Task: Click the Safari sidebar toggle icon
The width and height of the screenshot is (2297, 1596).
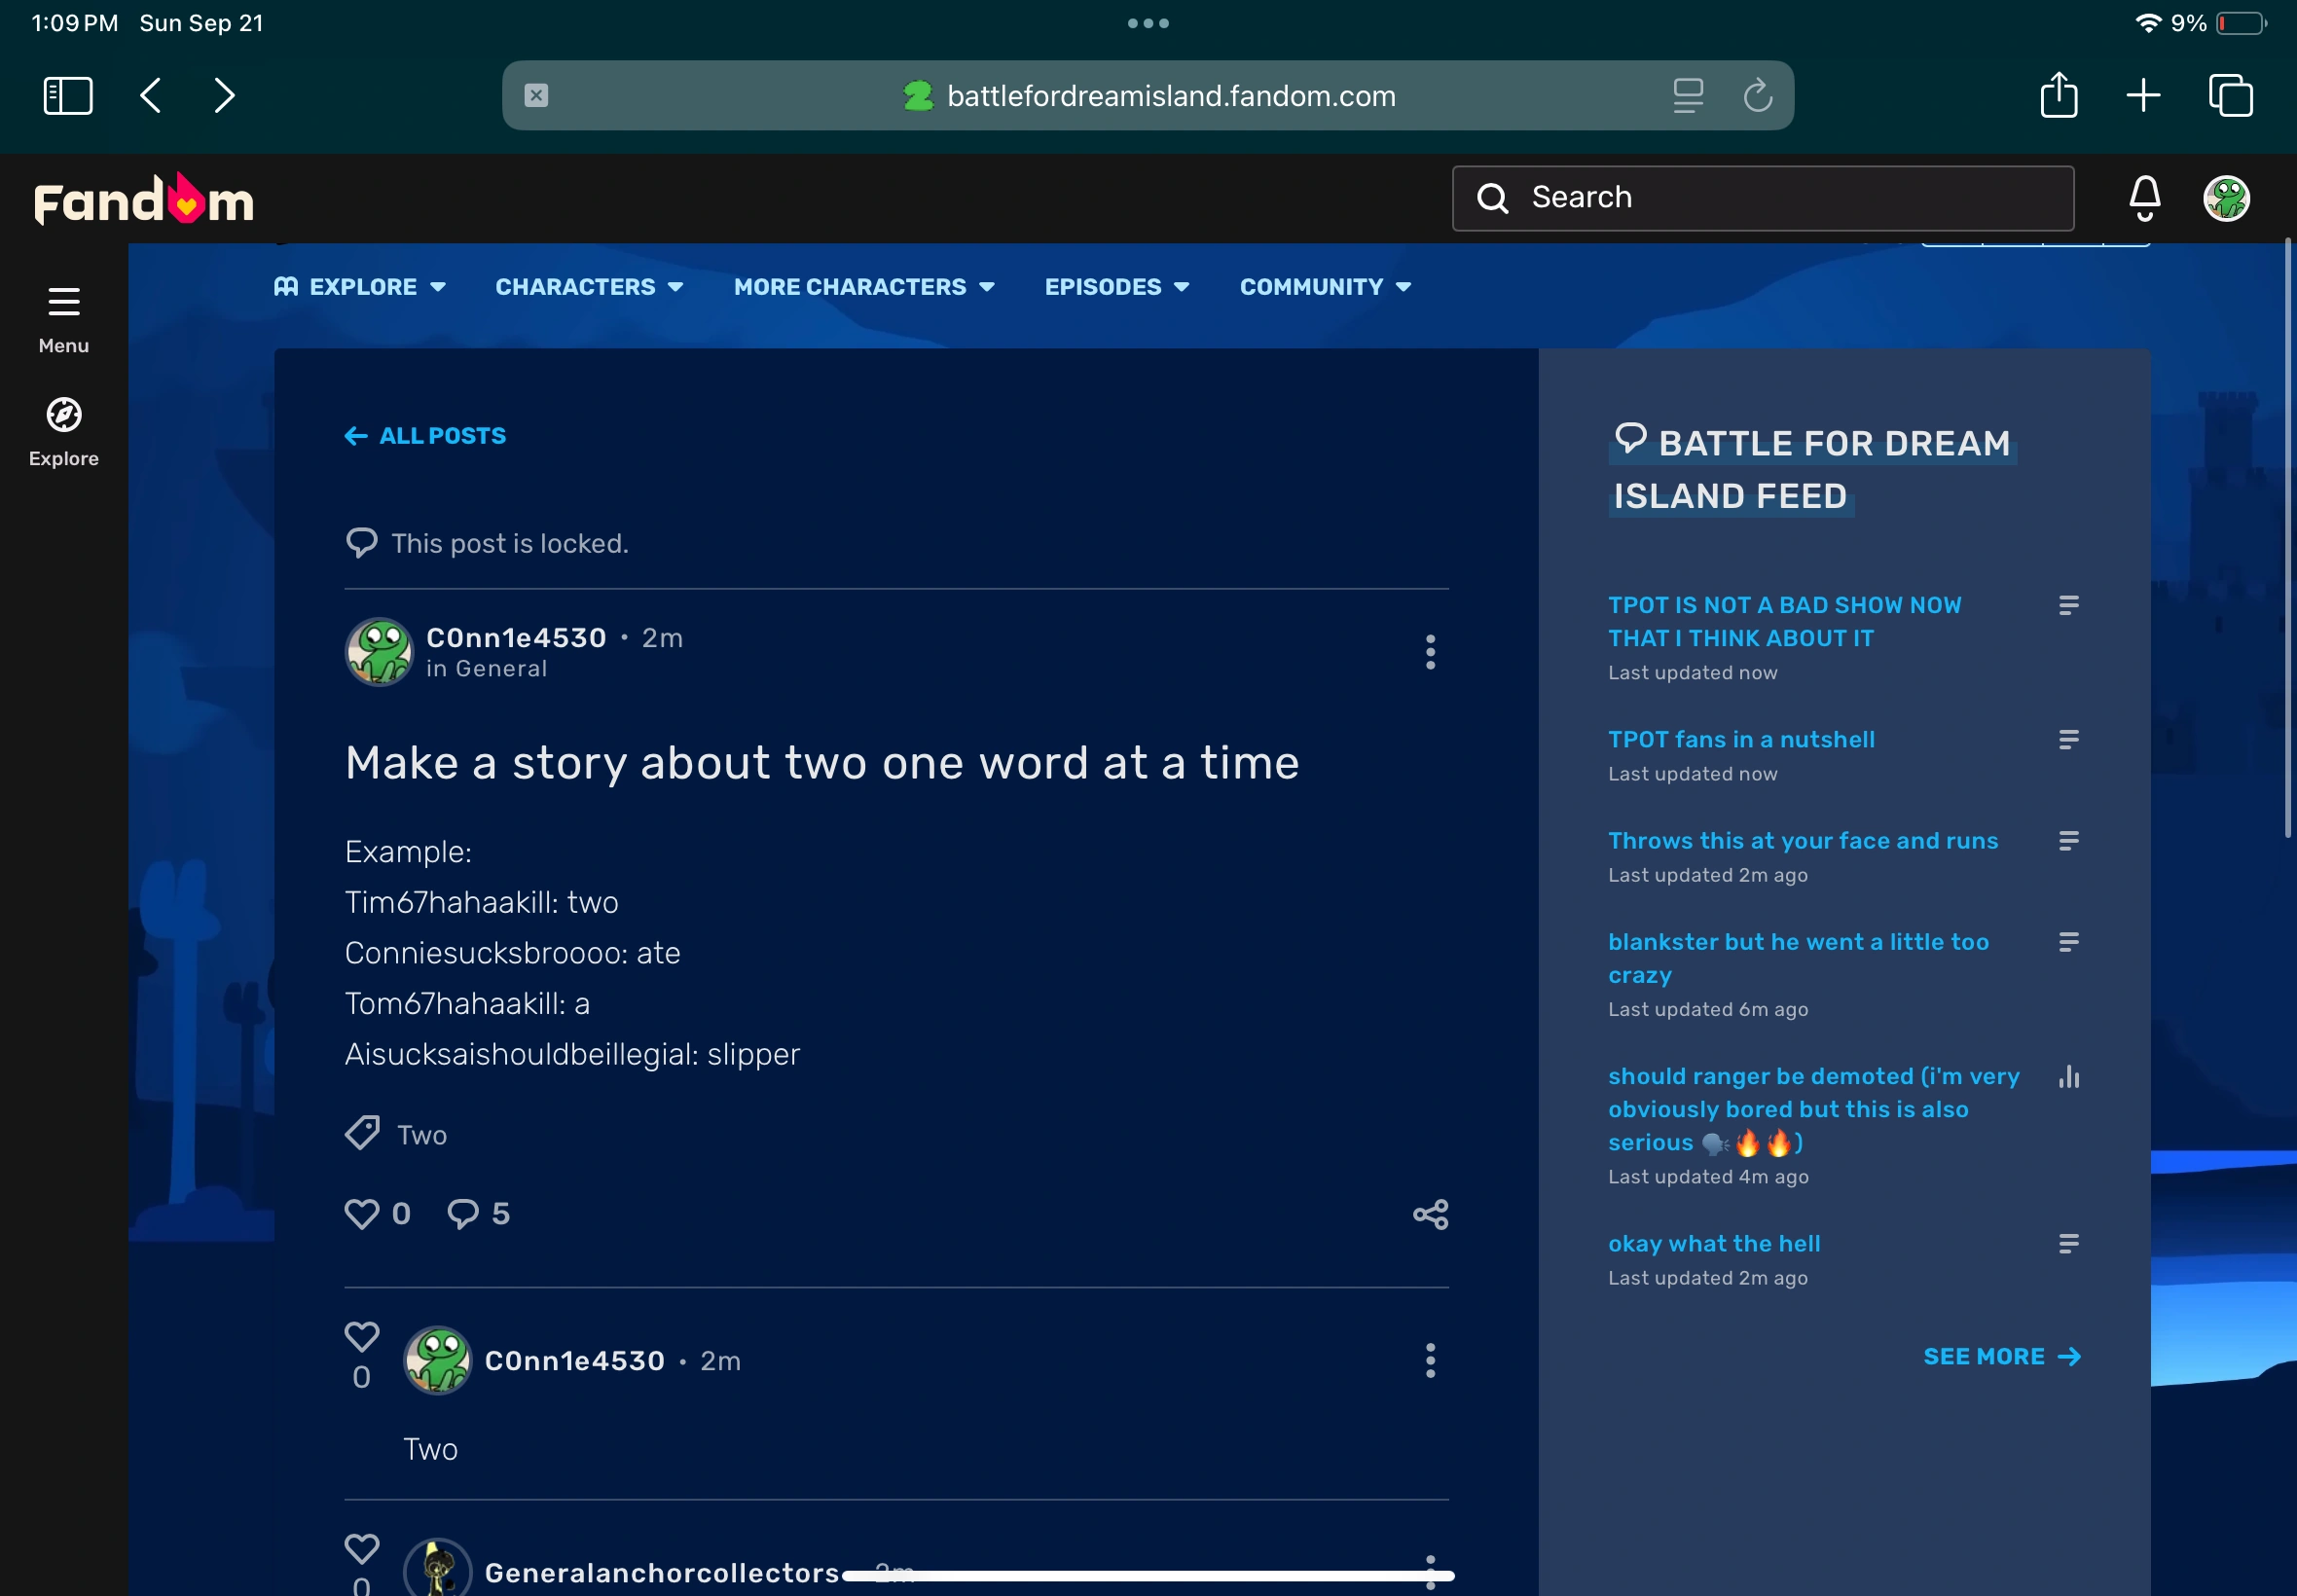Action: click(68, 96)
